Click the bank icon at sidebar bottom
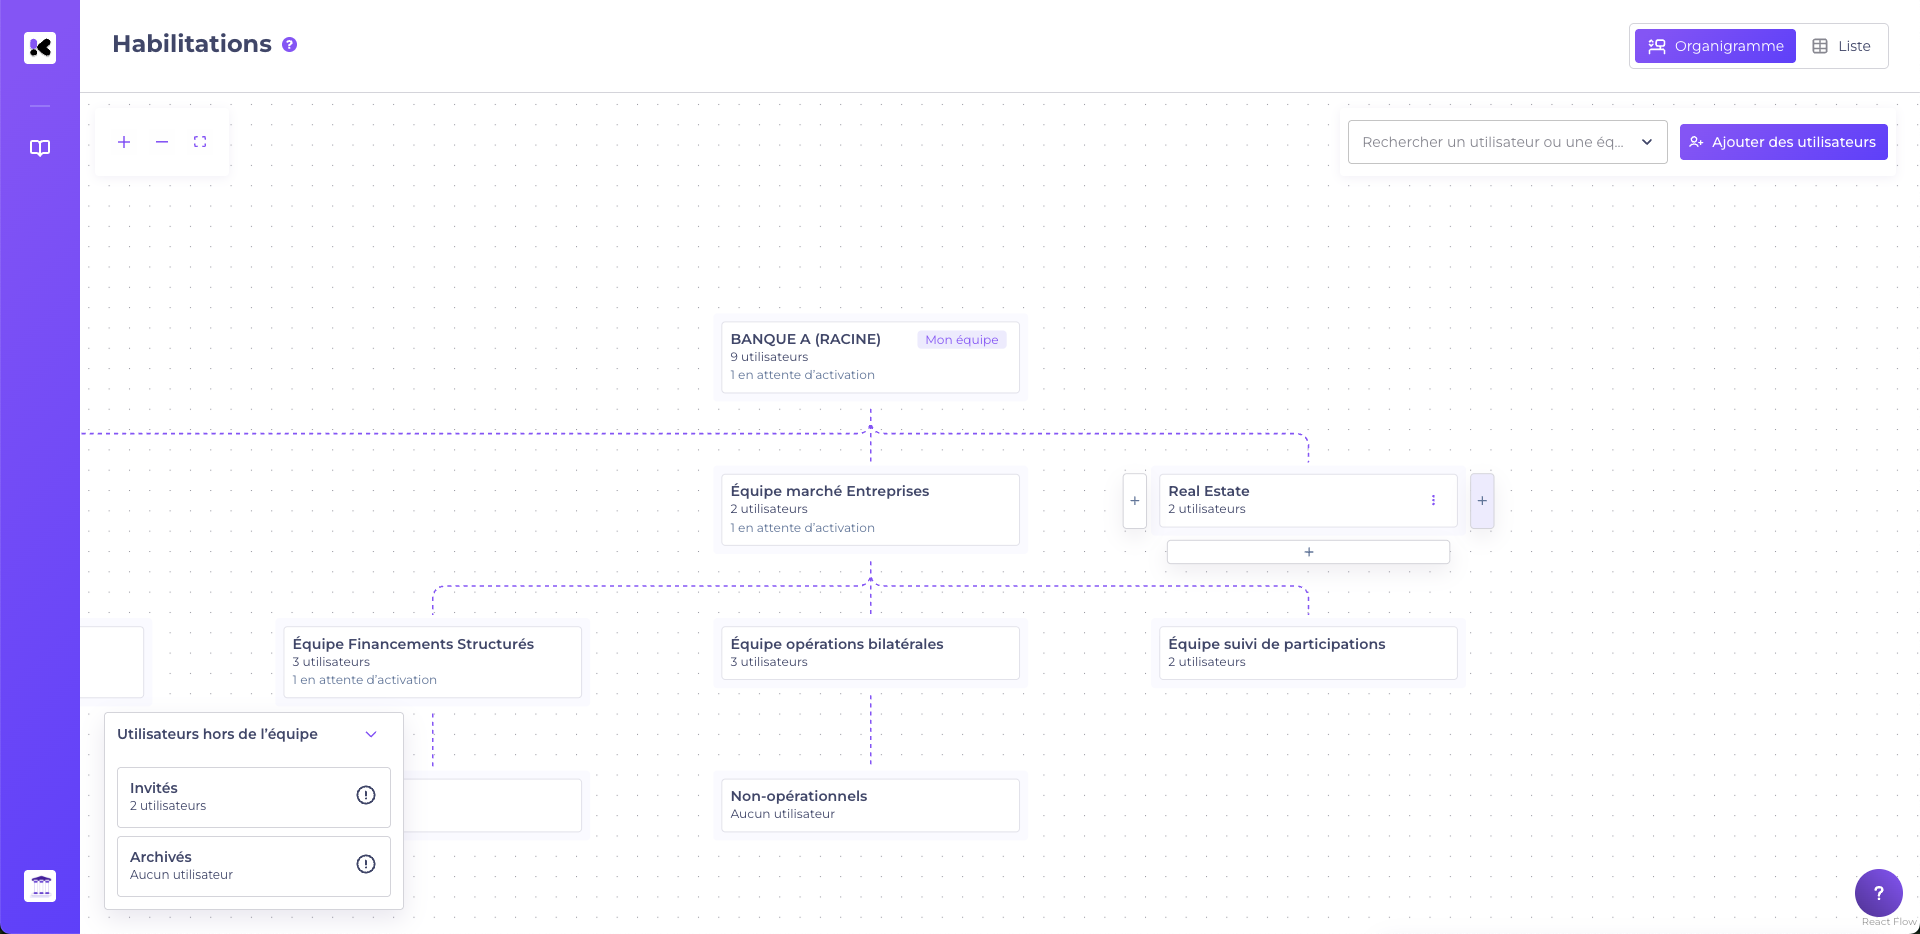Viewport: 1920px width, 934px height. tap(40, 886)
